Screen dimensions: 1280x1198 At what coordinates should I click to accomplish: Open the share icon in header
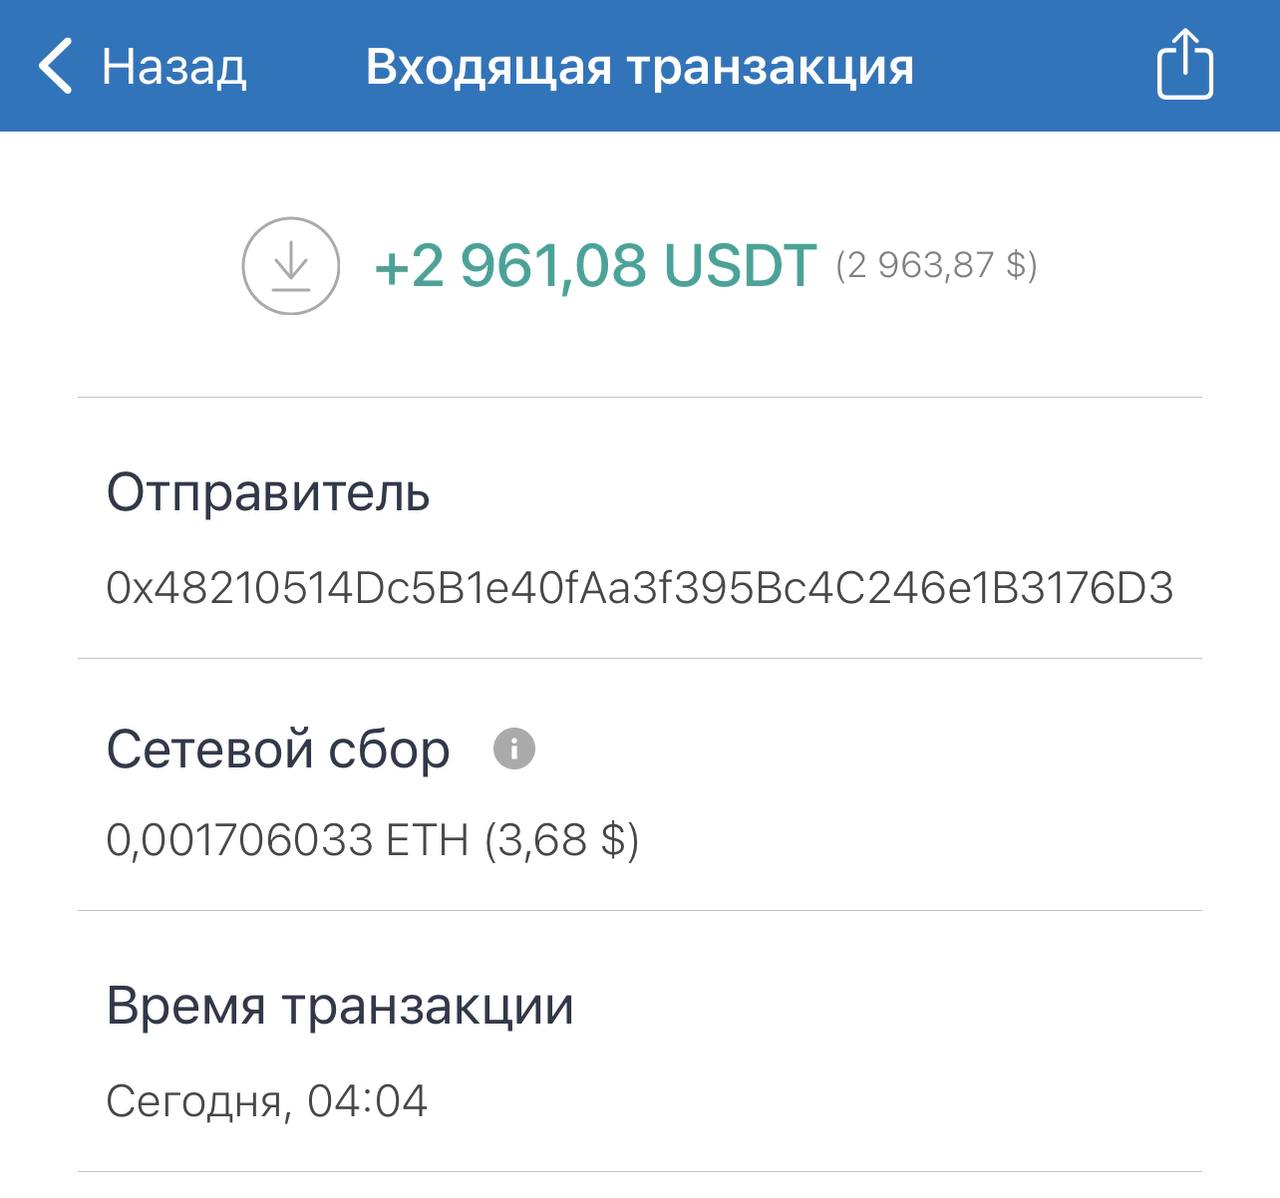[x=1185, y=66]
